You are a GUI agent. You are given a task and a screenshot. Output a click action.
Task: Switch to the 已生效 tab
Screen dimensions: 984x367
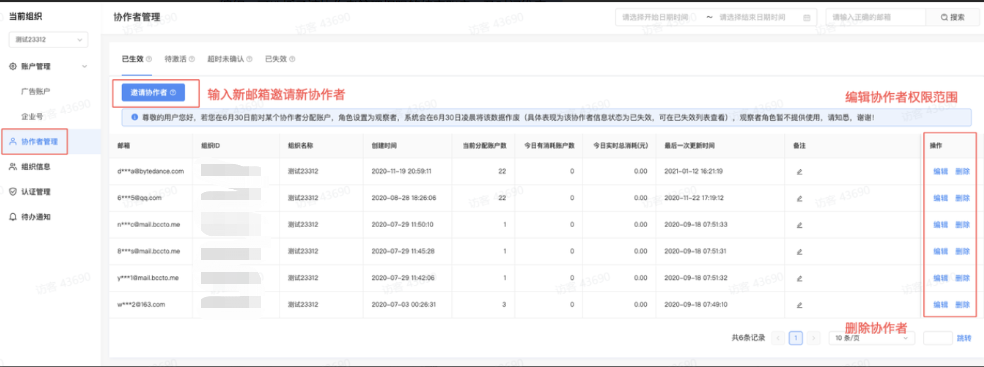132,59
